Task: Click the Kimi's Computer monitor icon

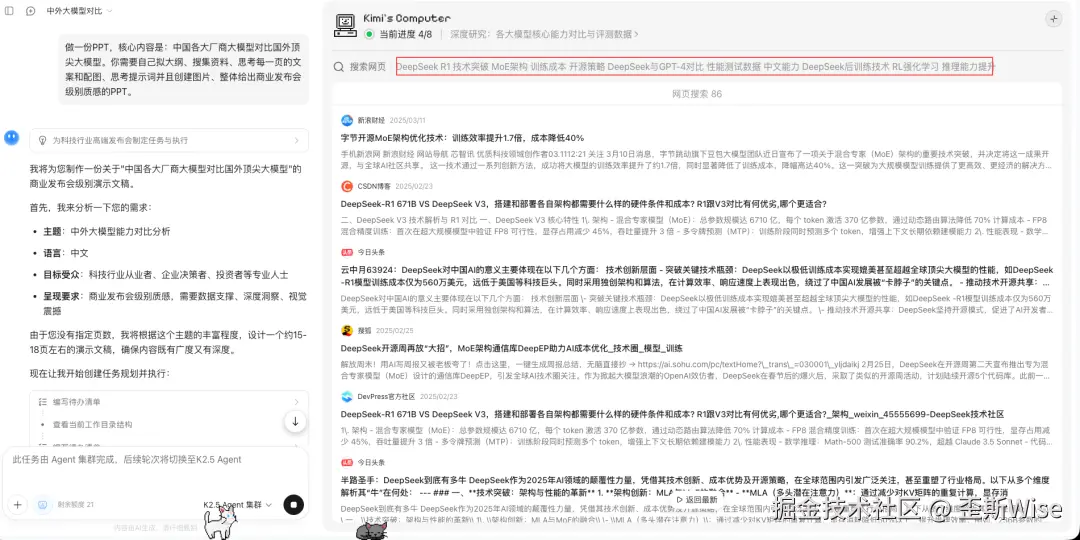Action: click(x=345, y=25)
